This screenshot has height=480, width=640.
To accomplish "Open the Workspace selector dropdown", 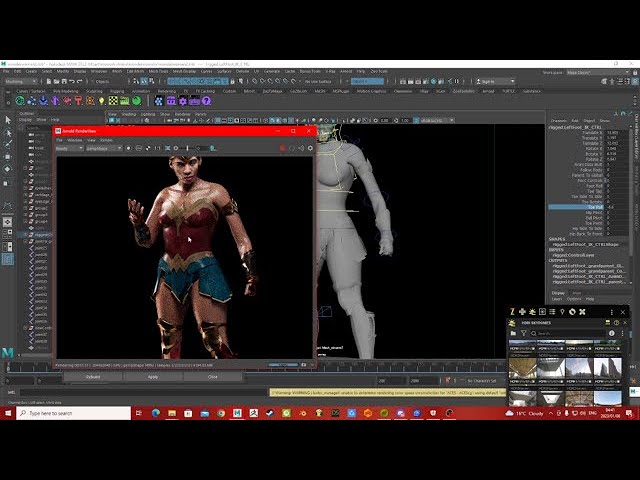I will 598,72.
